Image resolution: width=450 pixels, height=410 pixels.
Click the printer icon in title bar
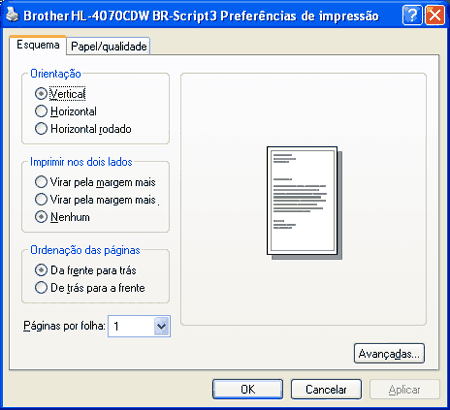point(12,15)
